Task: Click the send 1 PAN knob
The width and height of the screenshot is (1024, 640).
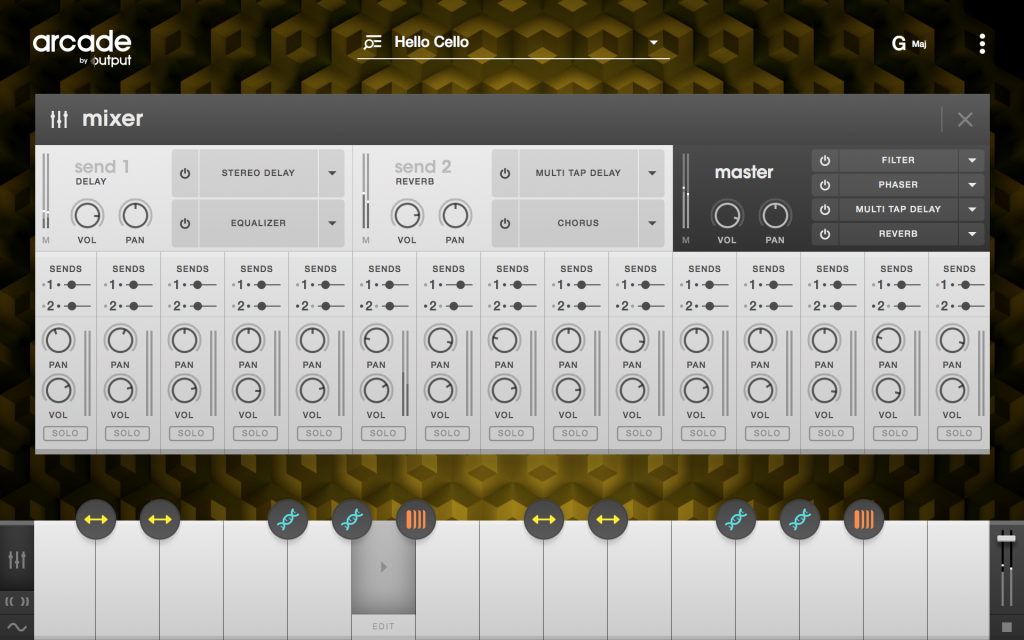Action: point(135,215)
